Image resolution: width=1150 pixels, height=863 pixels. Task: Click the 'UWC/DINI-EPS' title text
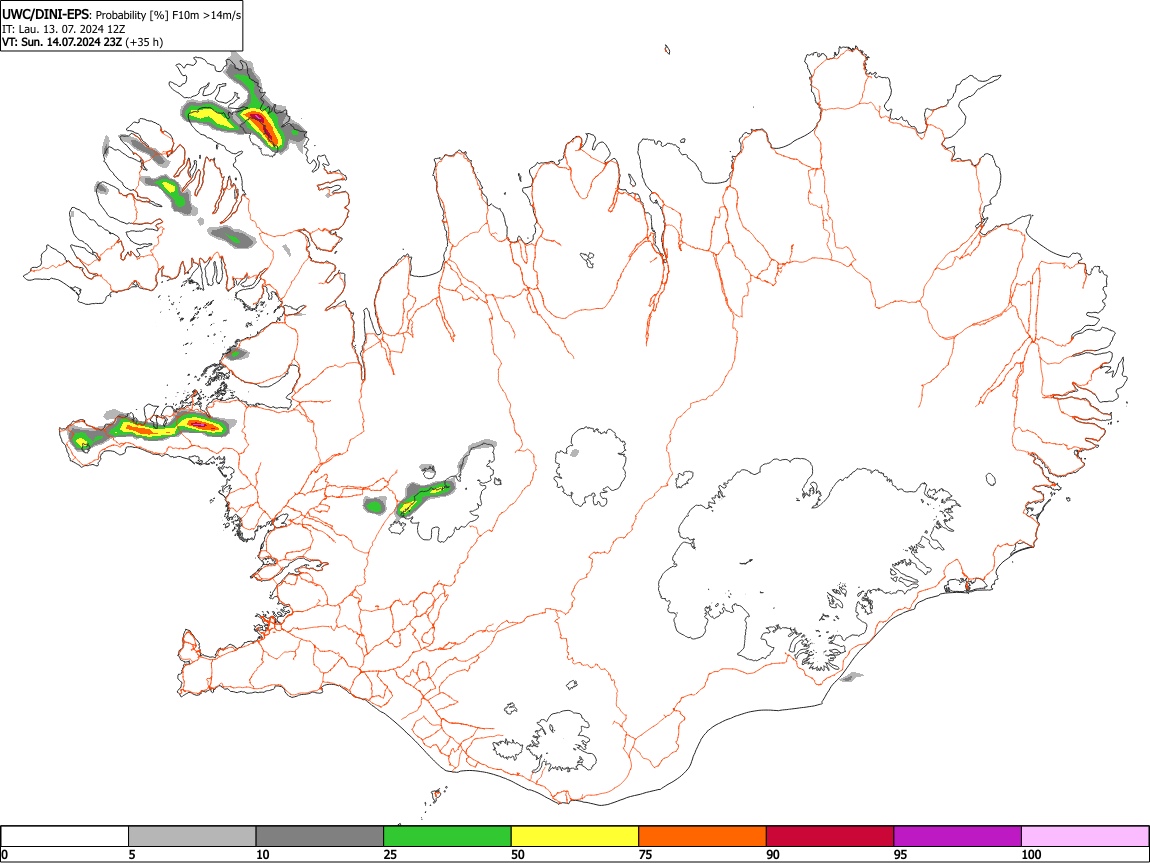(45, 15)
